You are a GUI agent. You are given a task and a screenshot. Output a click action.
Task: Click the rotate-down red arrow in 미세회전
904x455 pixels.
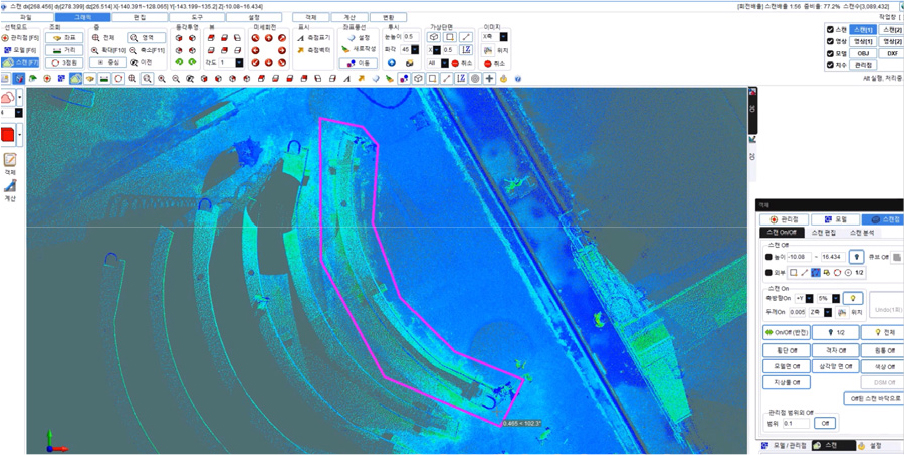pyautogui.click(x=268, y=62)
